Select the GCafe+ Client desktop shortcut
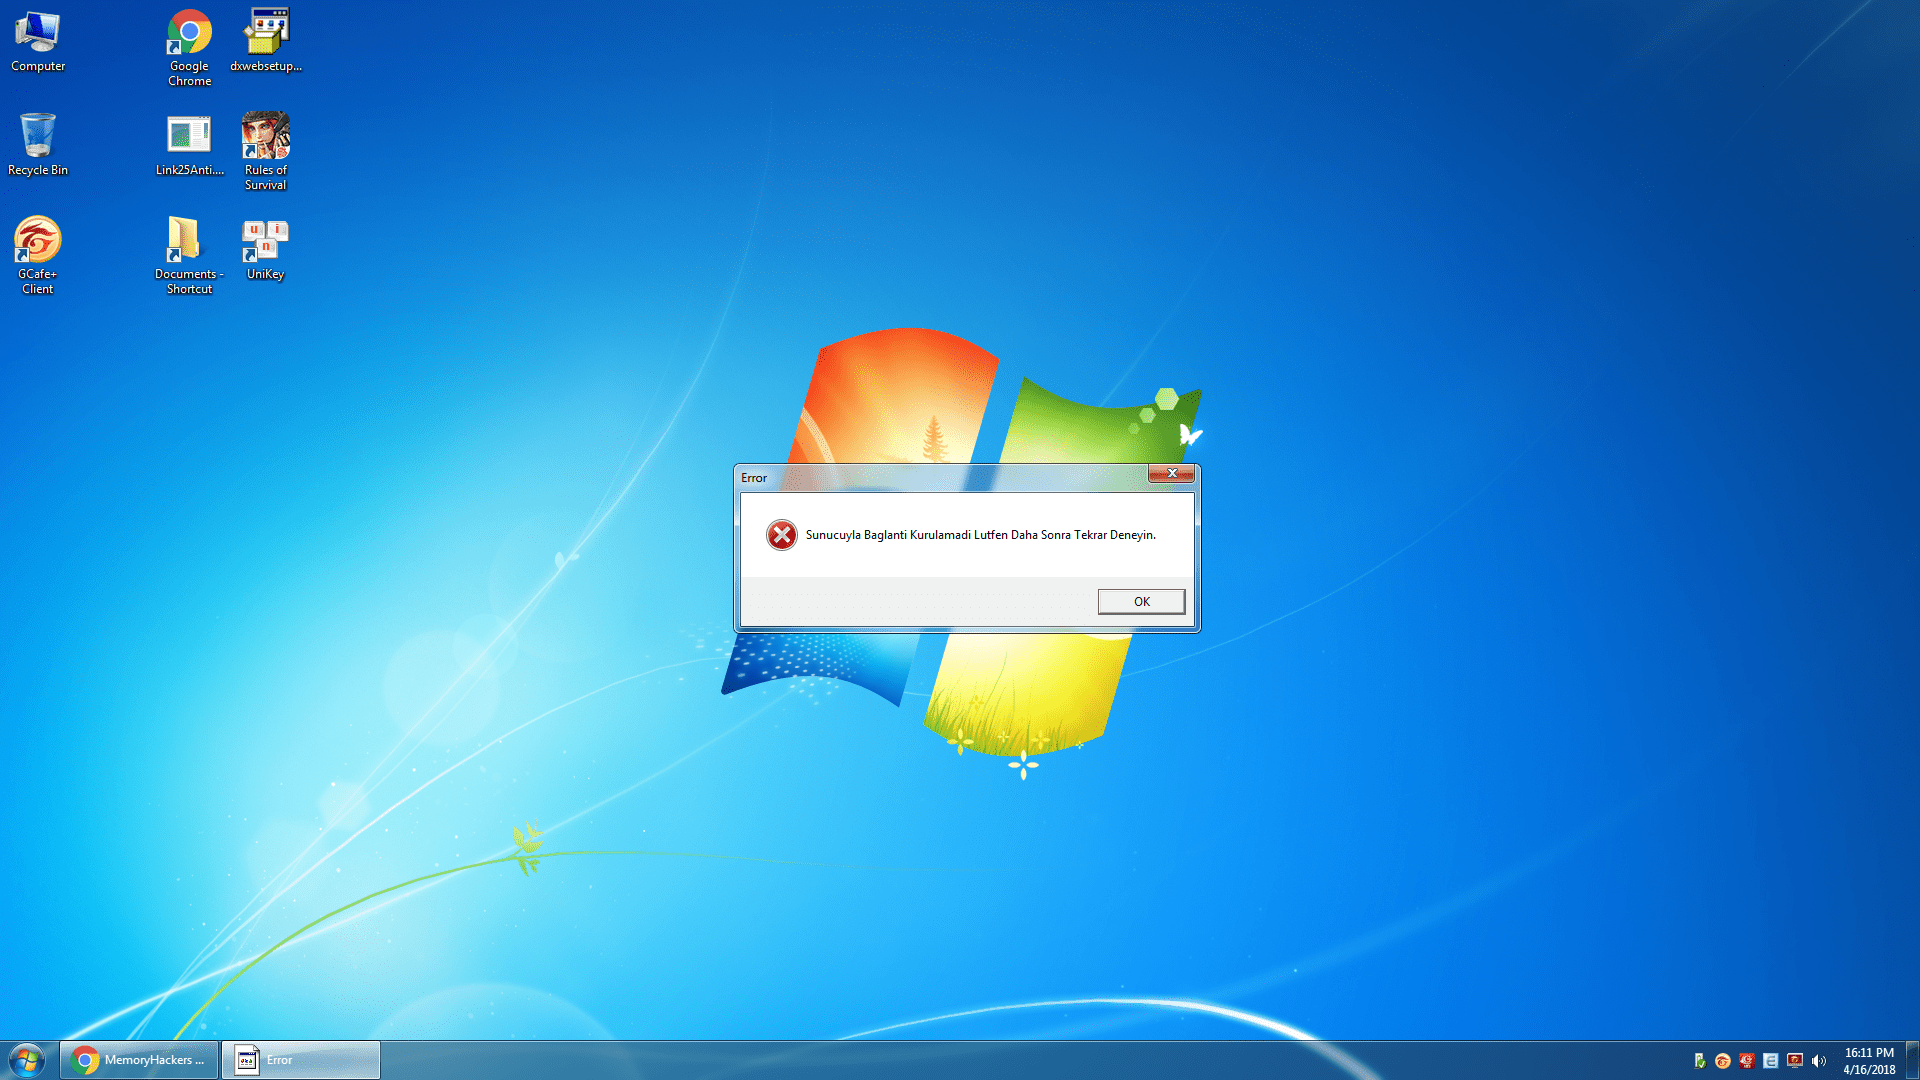1920x1080 pixels. tap(38, 255)
